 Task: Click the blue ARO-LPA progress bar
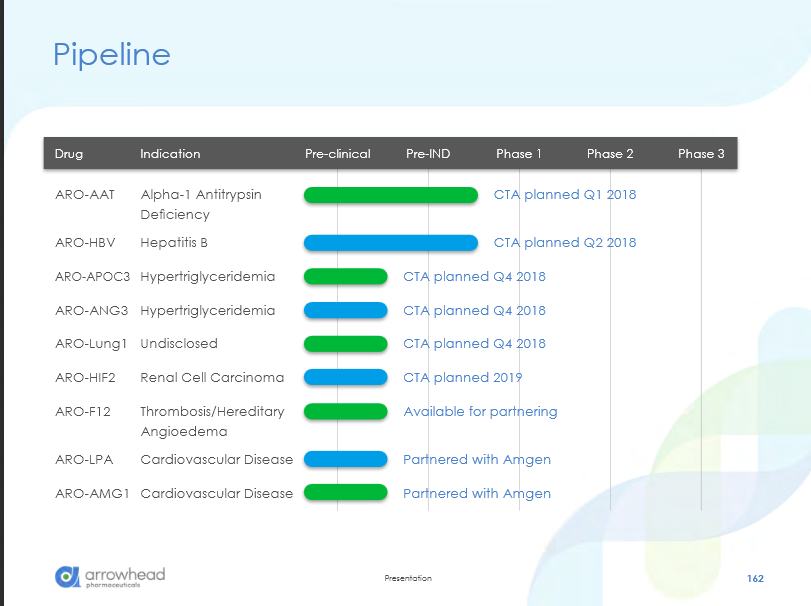point(345,460)
